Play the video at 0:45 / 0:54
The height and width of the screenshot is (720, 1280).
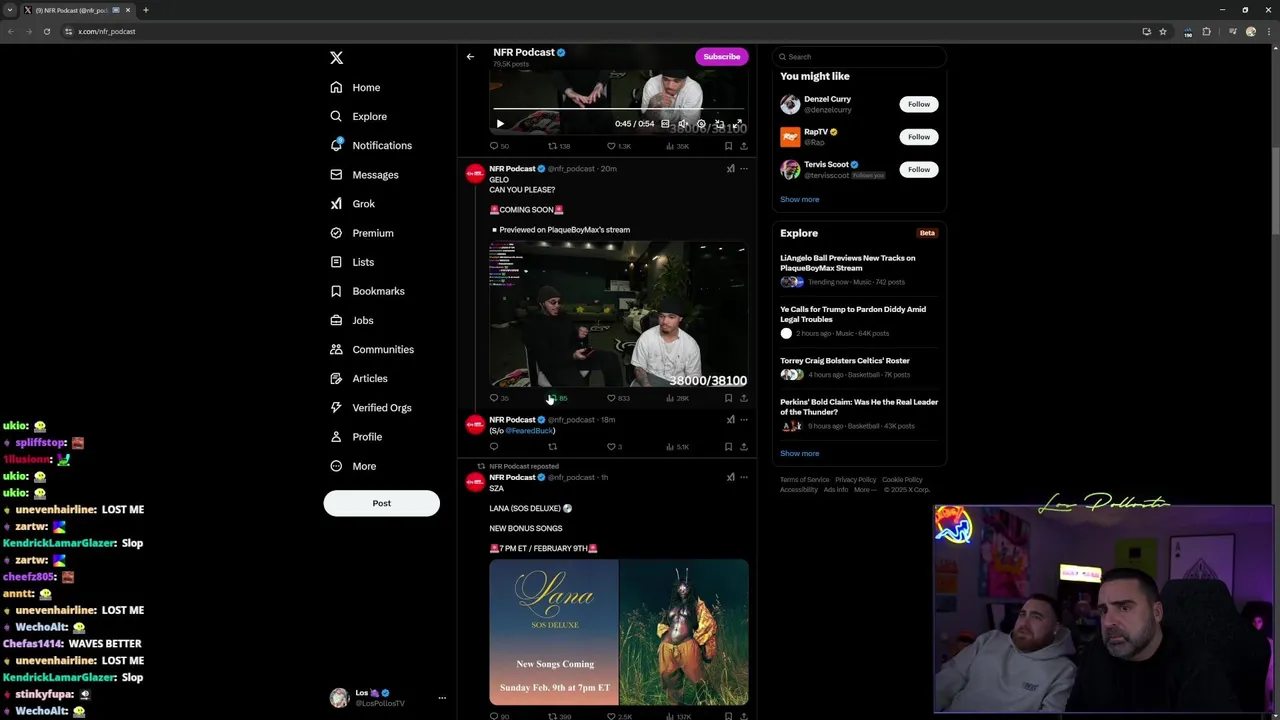tap(500, 124)
